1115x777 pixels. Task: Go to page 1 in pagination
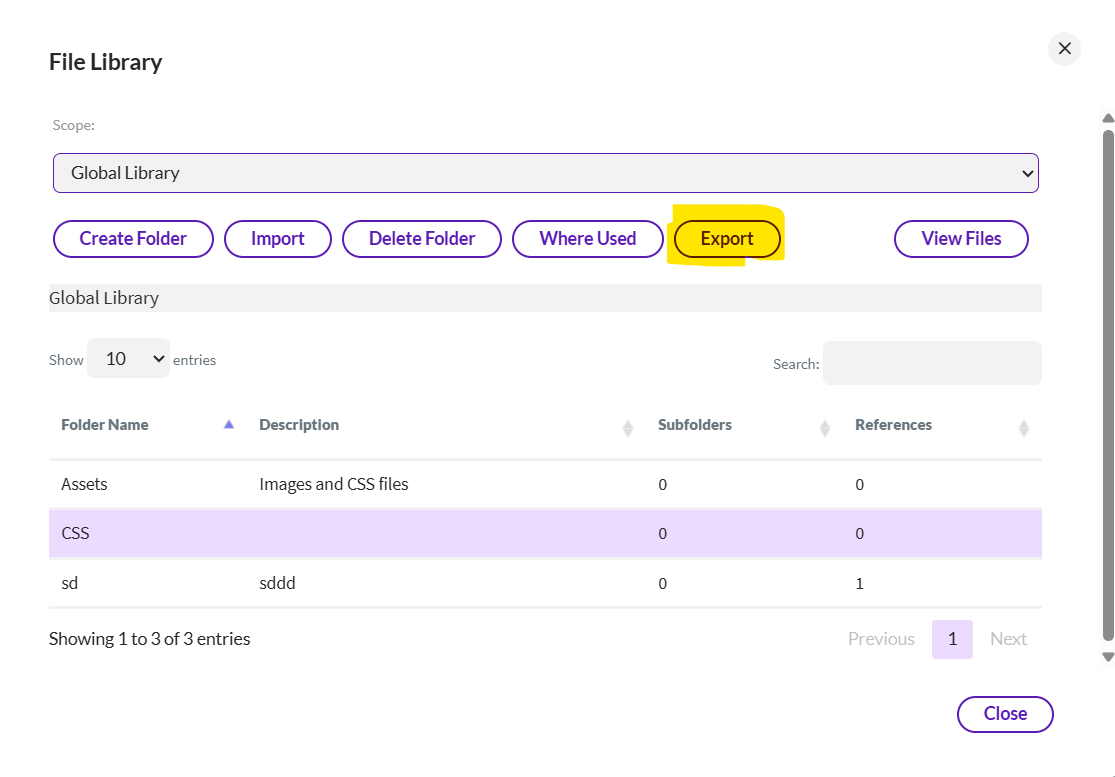952,639
